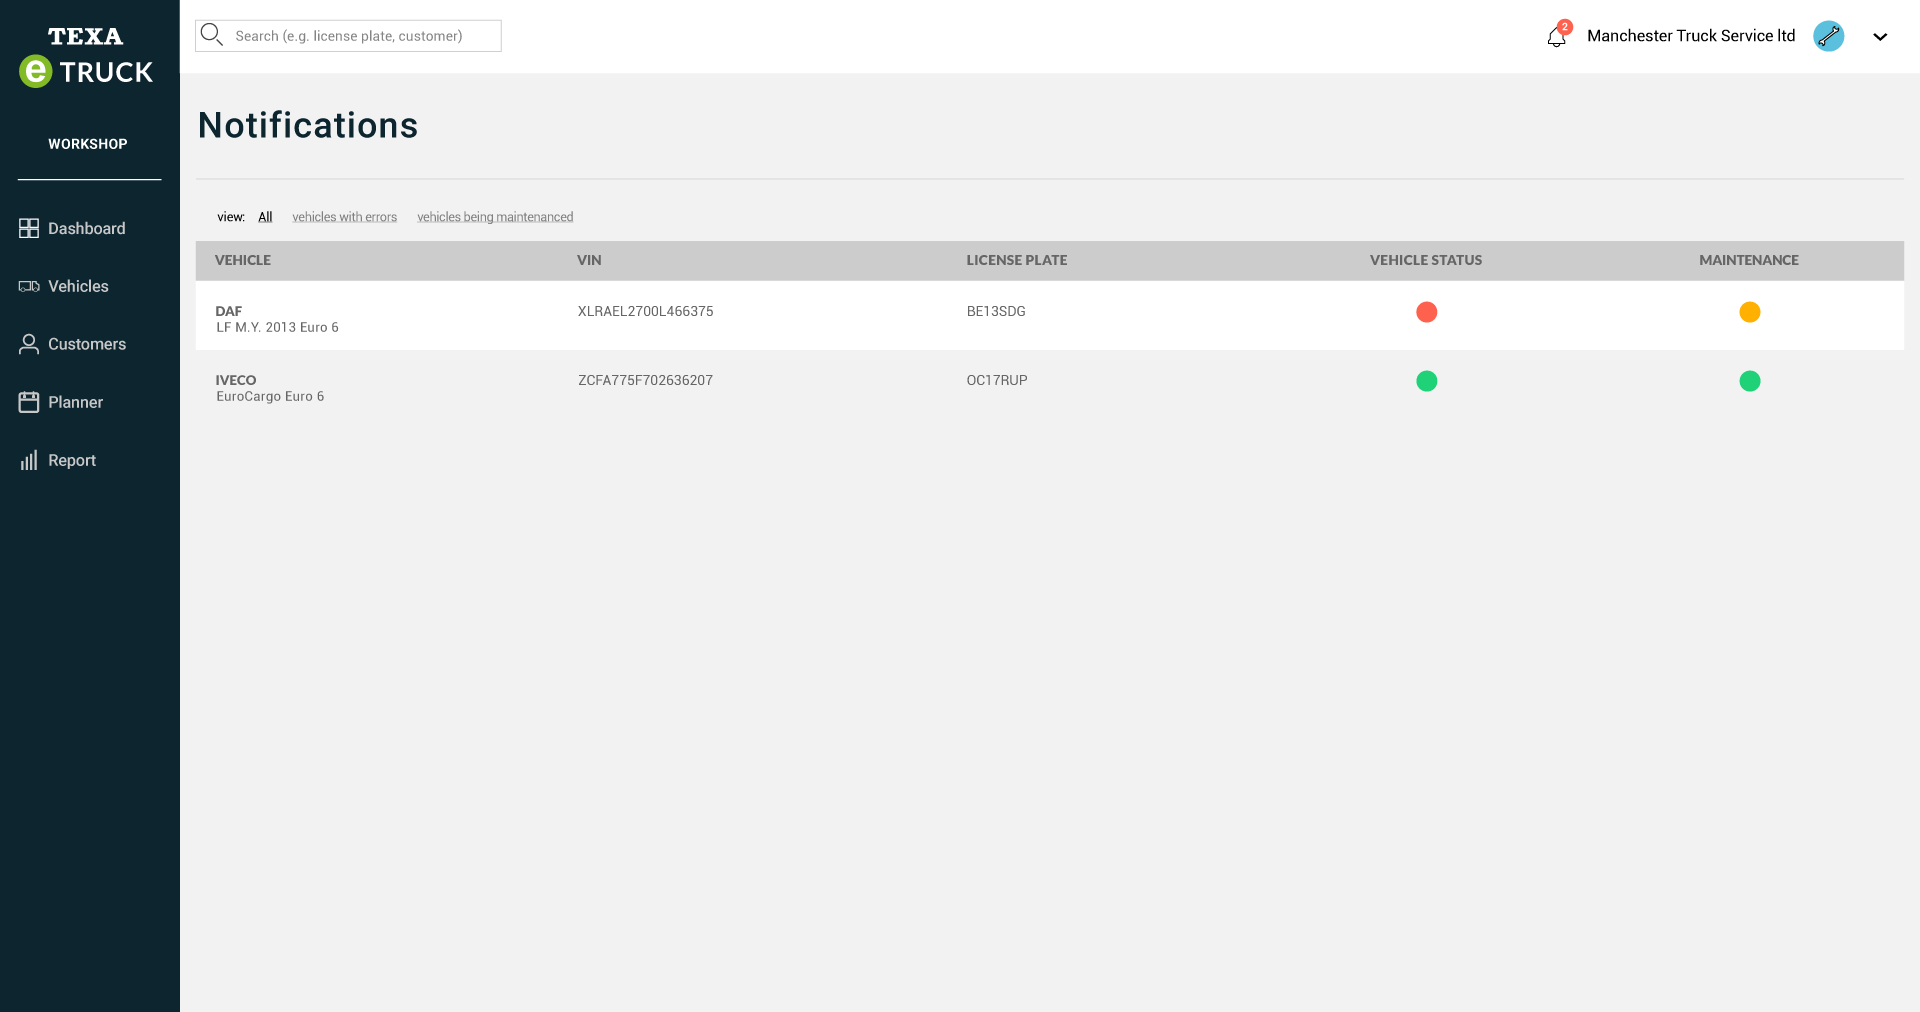Open the DAF LF M.Y. 2013 vehicle row
This screenshot has width=1920, height=1012.
click(1050, 315)
